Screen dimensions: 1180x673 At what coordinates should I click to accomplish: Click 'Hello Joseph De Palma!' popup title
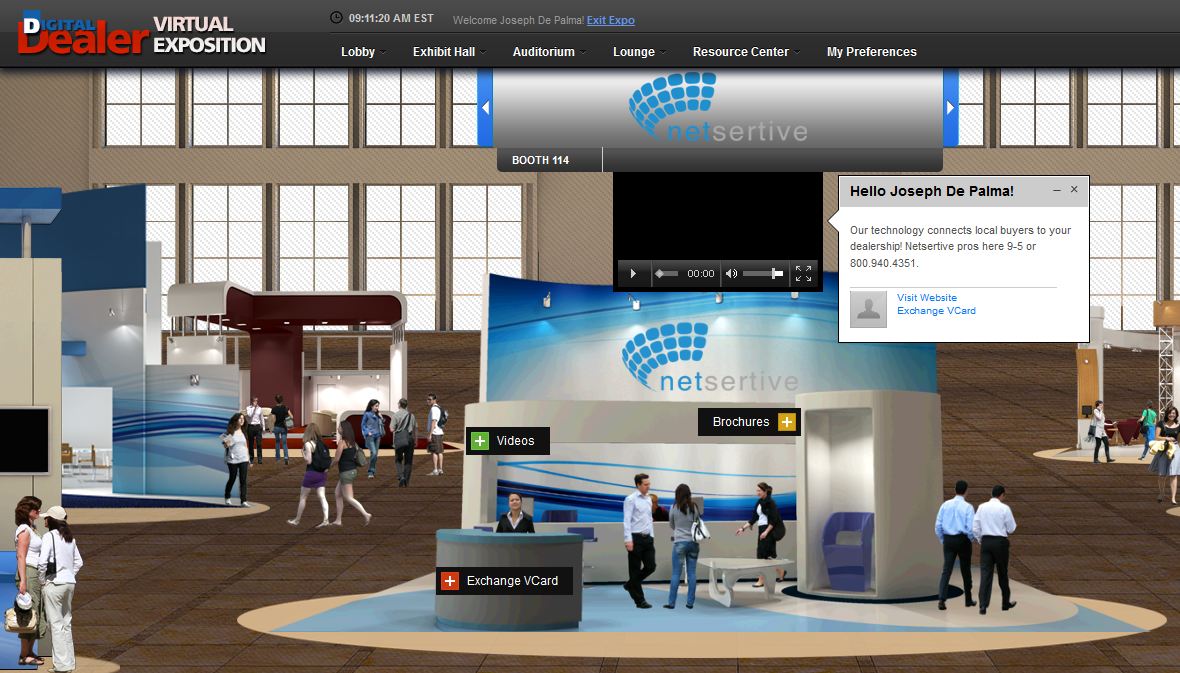point(932,191)
